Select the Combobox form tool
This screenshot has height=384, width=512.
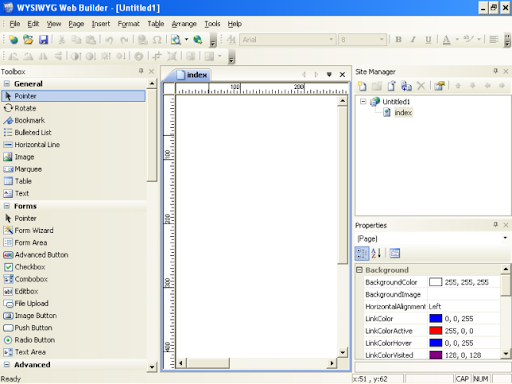pos(73,279)
